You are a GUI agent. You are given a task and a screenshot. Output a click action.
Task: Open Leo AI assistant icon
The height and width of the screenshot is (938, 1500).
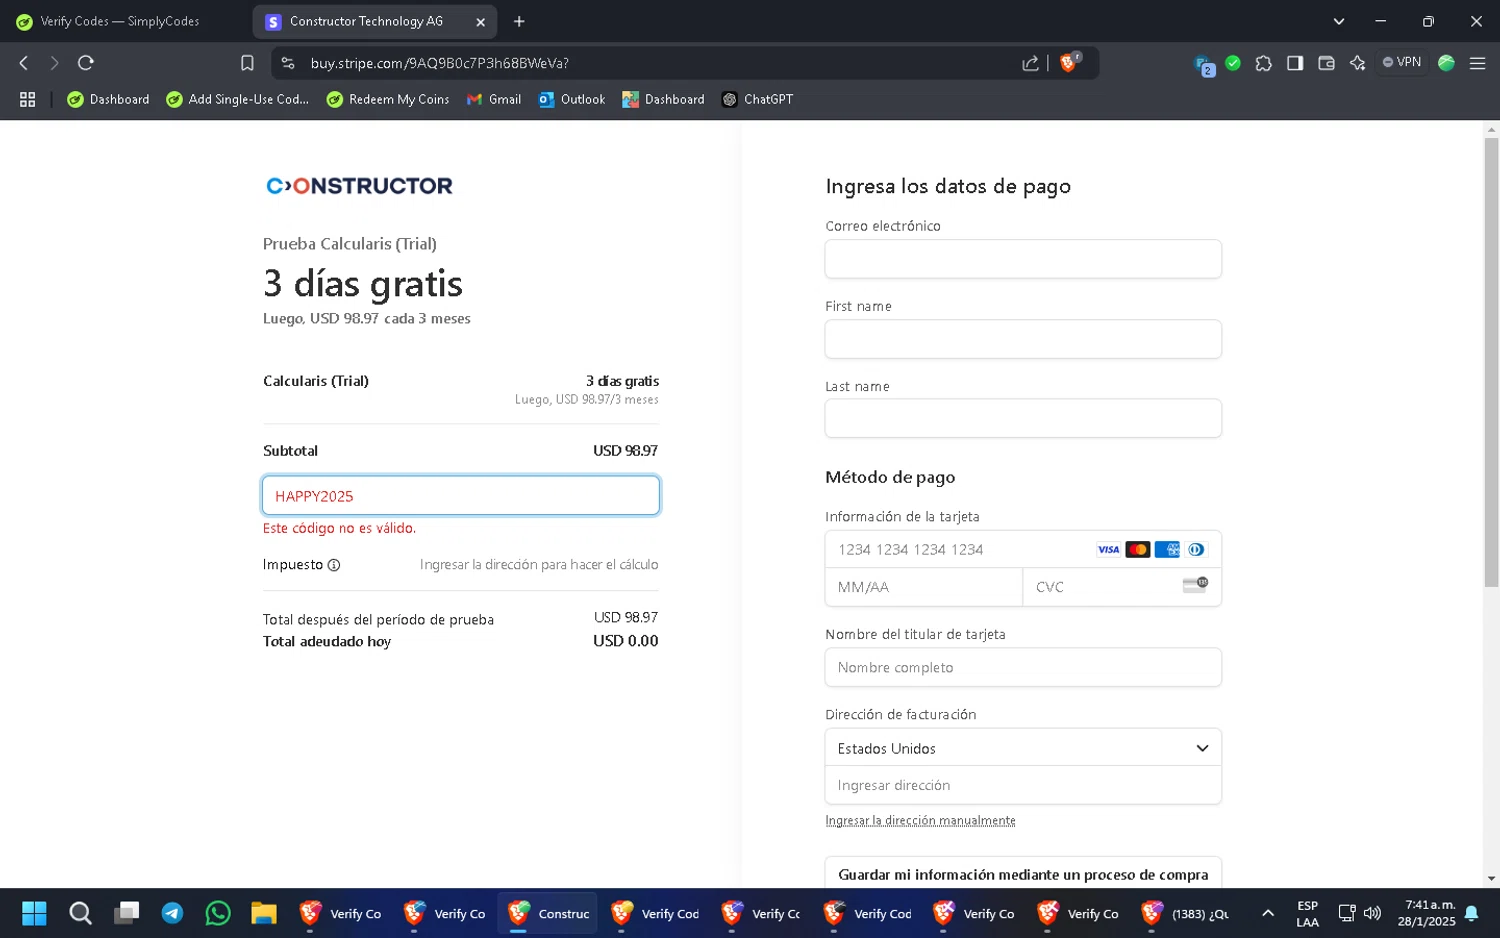click(1357, 63)
